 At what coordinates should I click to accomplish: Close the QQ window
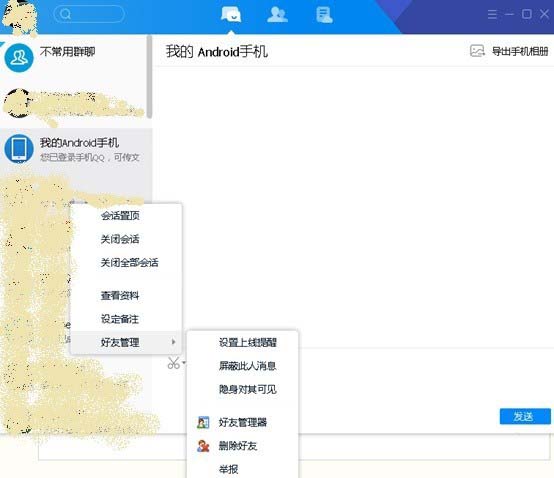(544, 14)
